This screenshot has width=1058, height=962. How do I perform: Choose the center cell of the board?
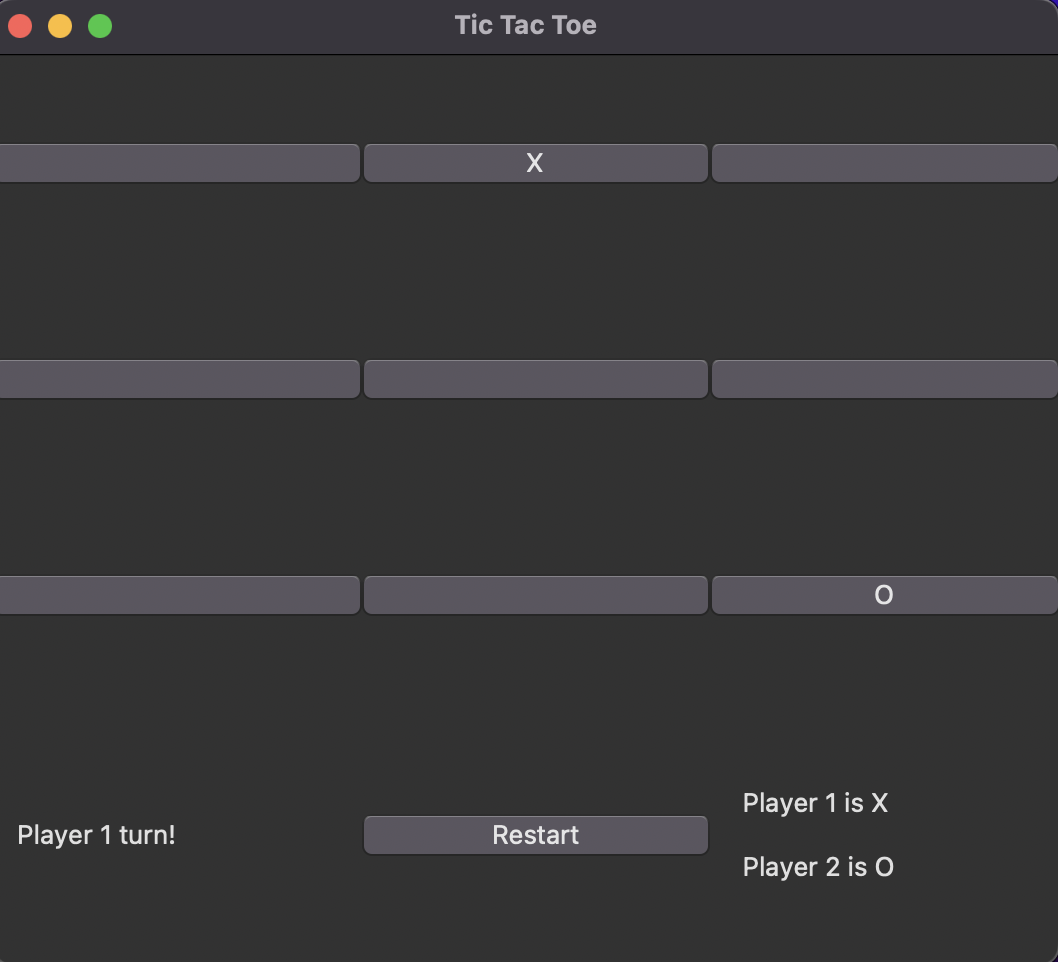click(x=535, y=379)
